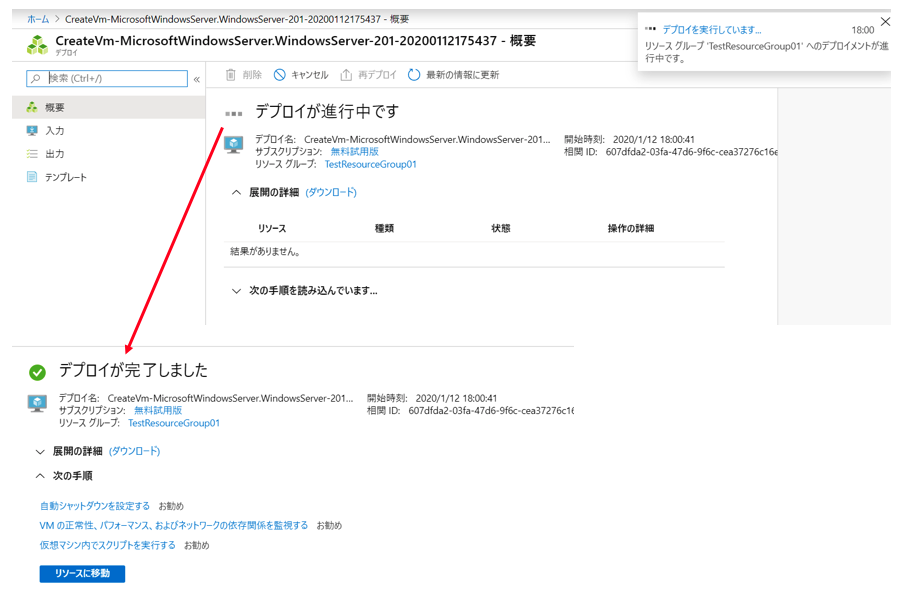Click the 種類 column header

point(384,228)
